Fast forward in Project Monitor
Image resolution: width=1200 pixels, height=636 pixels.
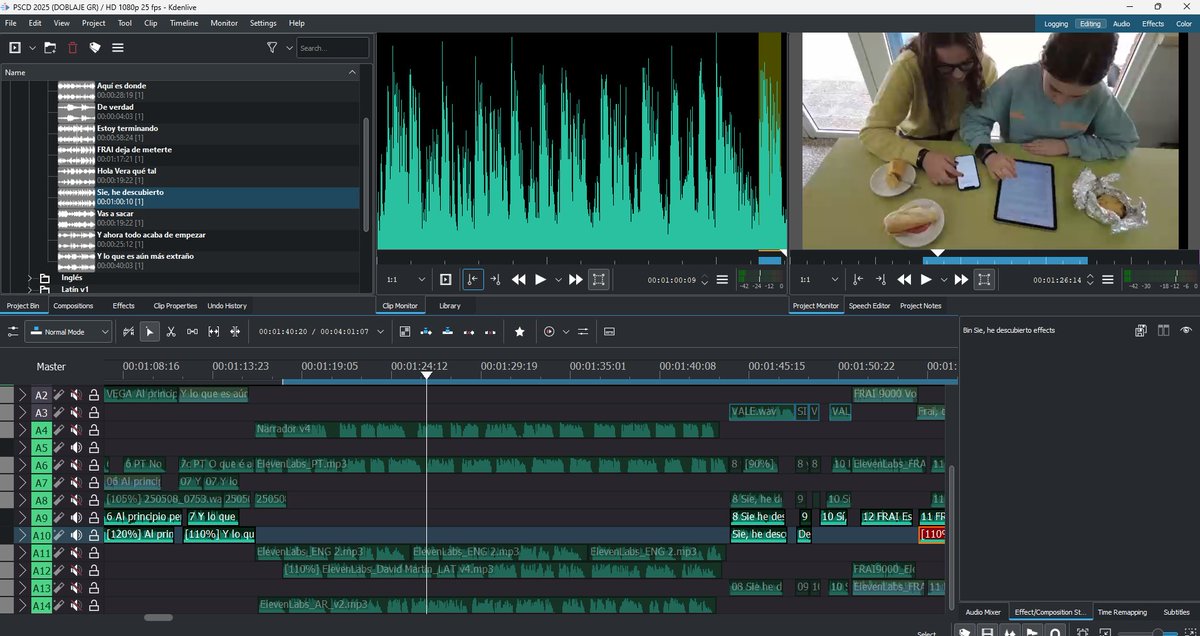tap(961, 280)
